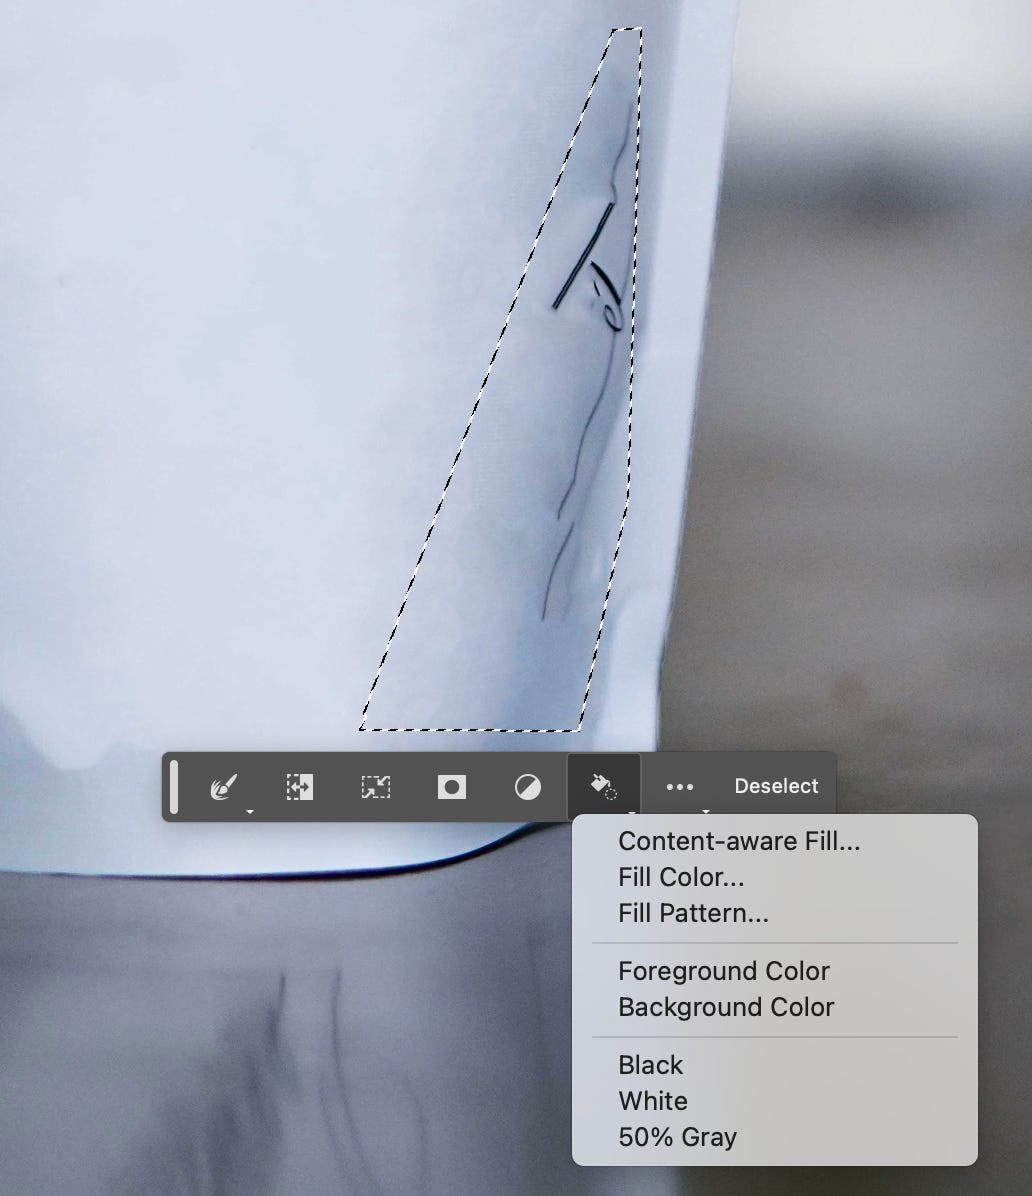Image resolution: width=1032 pixels, height=1196 pixels.
Task: Click the Transform Selection icon
Action: (x=375, y=787)
